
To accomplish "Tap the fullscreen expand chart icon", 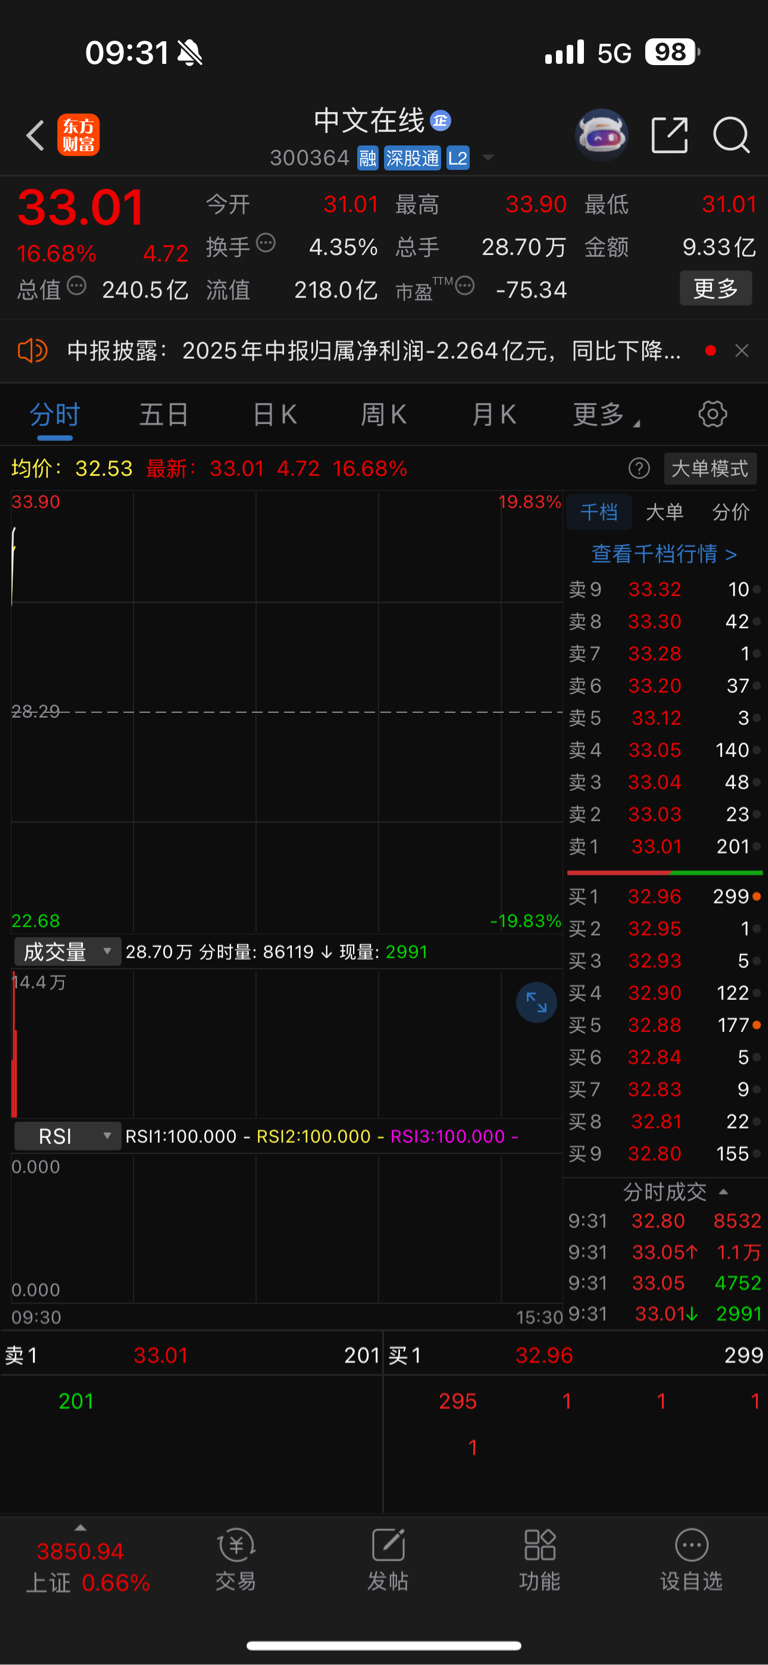I will click(536, 1002).
